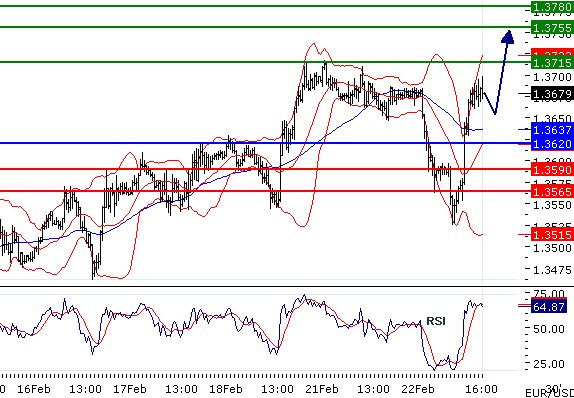
Task: Click the 1.3500 price scale value
Action: point(552,248)
